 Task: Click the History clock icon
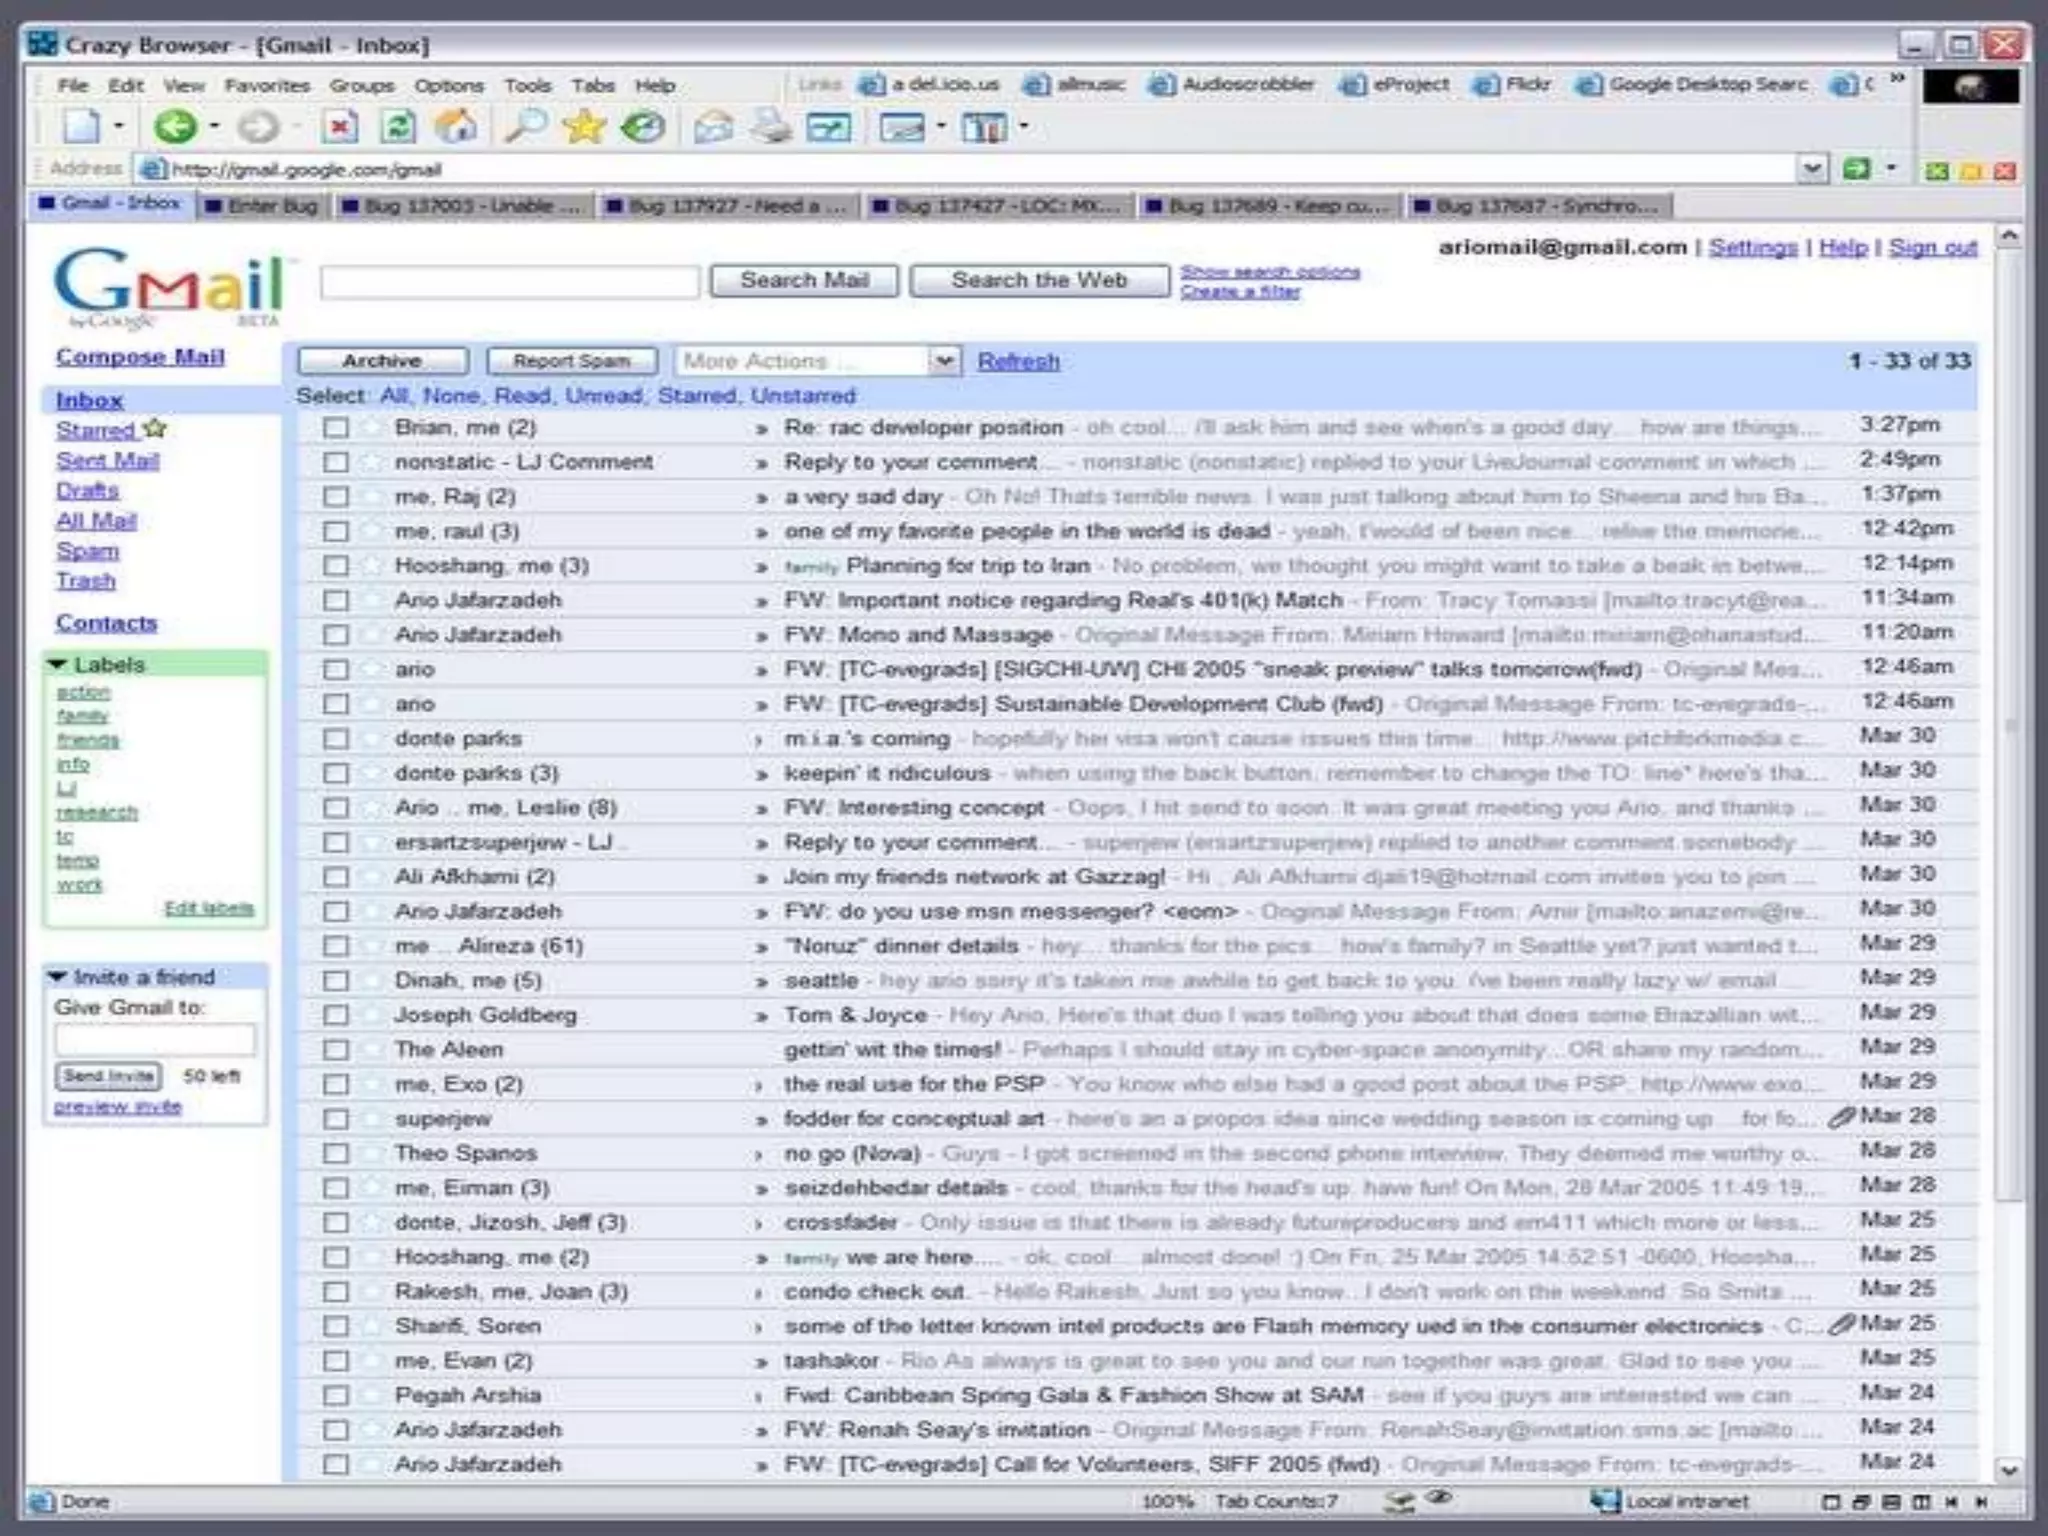point(643,127)
